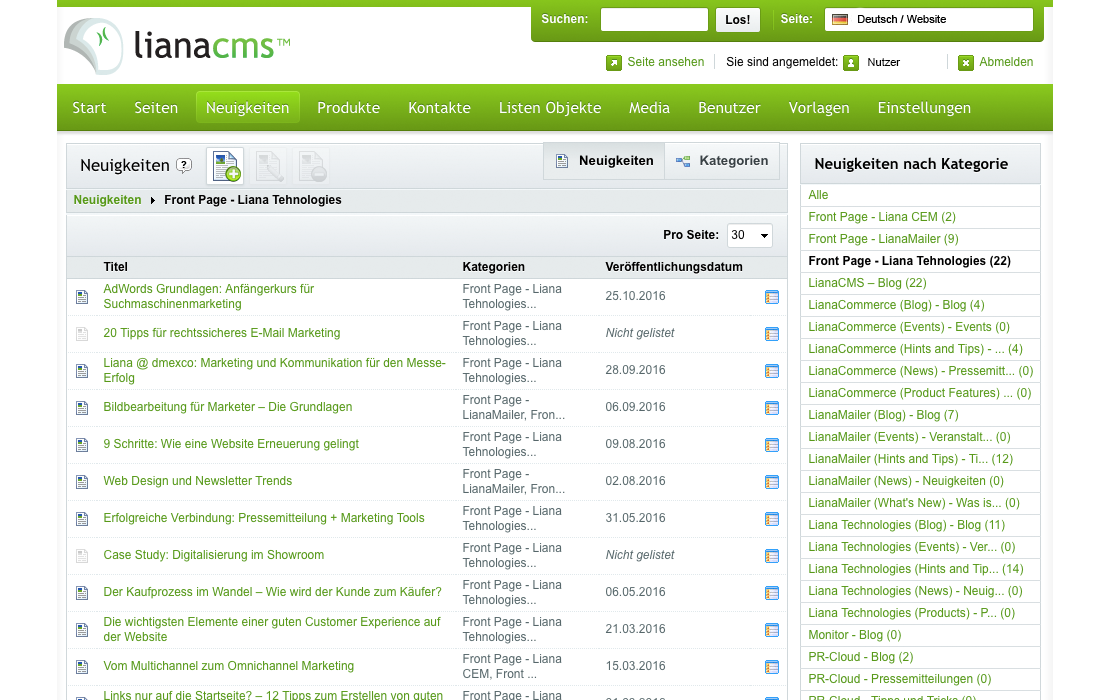Click the user avatar icon beside Nutzer
This screenshot has height=700, width=1100.
(851, 62)
